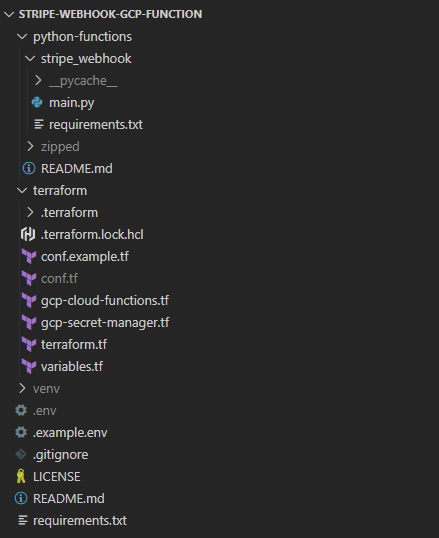
Task: Click the Terraform icon beside gcp-secret-manager.tf
Action: (x=29, y=322)
